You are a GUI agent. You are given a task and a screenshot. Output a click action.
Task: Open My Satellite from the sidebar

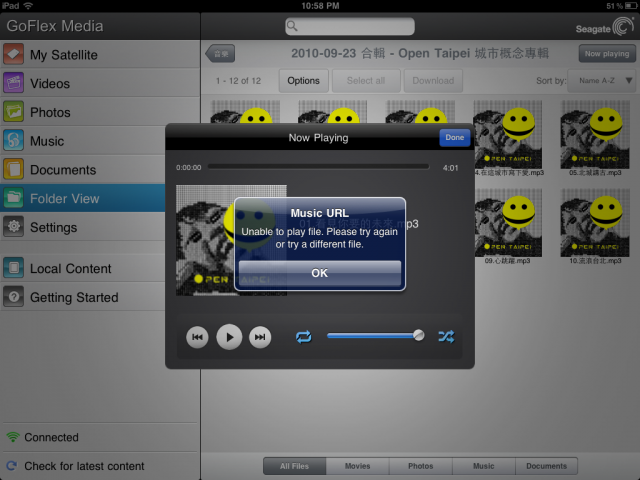pyautogui.click(x=100, y=55)
